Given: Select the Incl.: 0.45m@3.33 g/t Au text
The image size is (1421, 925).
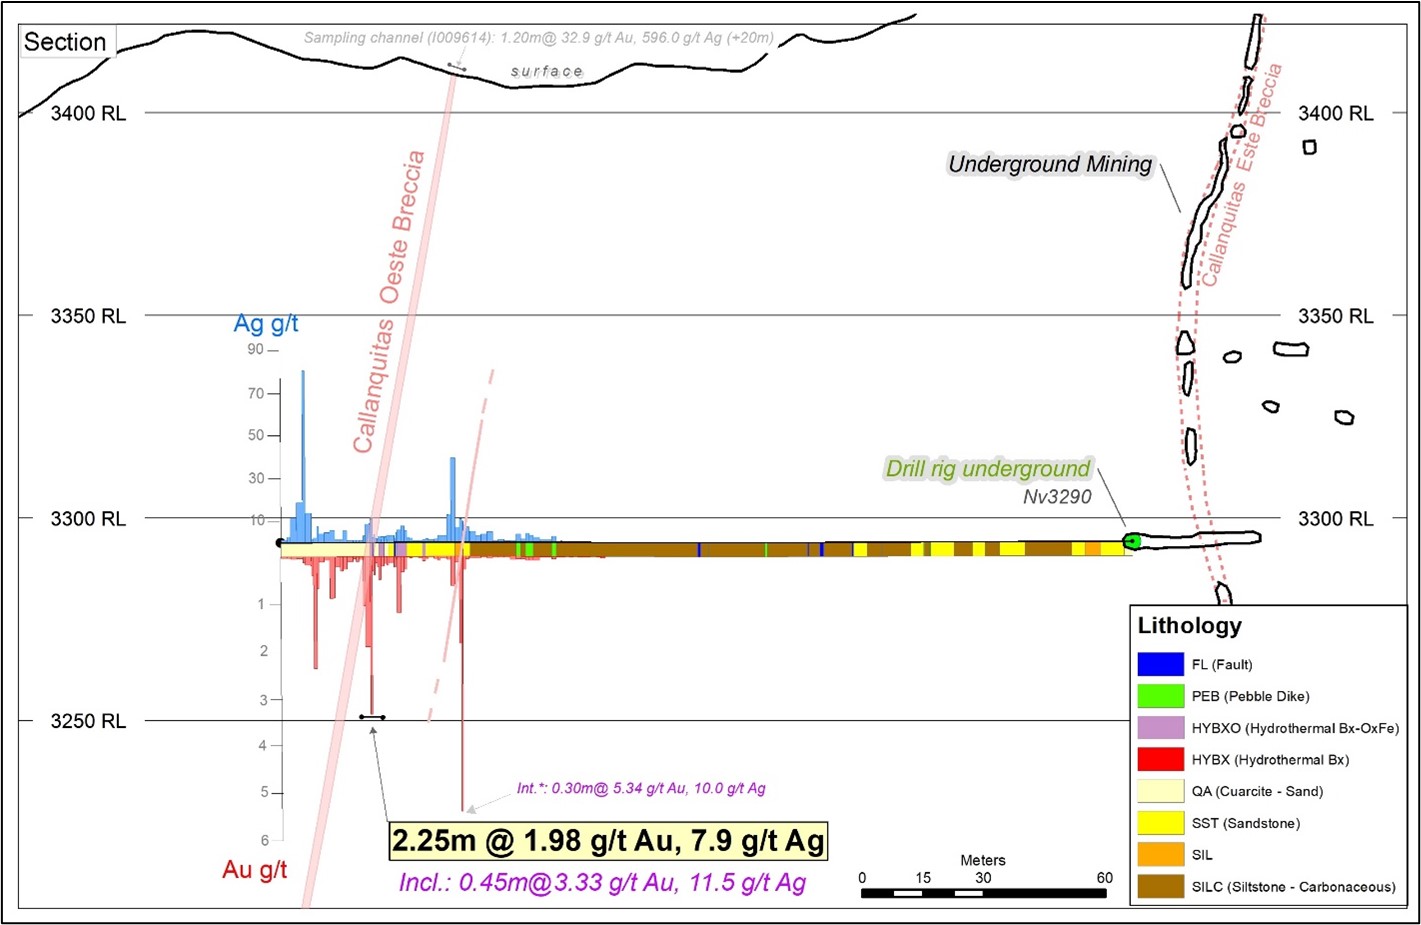Looking at the screenshot, I should coord(602,883).
